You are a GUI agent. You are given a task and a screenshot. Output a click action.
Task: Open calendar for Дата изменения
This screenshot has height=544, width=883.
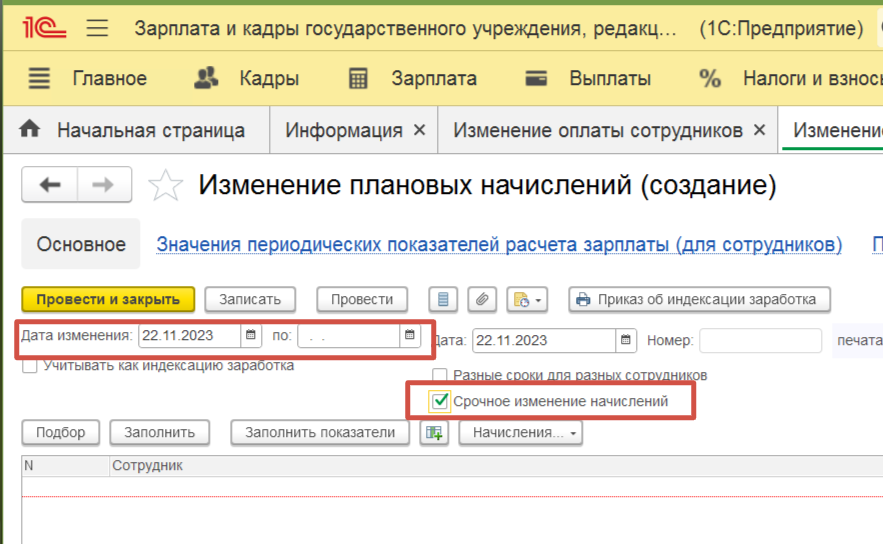pyautogui.click(x=251, y=335)
